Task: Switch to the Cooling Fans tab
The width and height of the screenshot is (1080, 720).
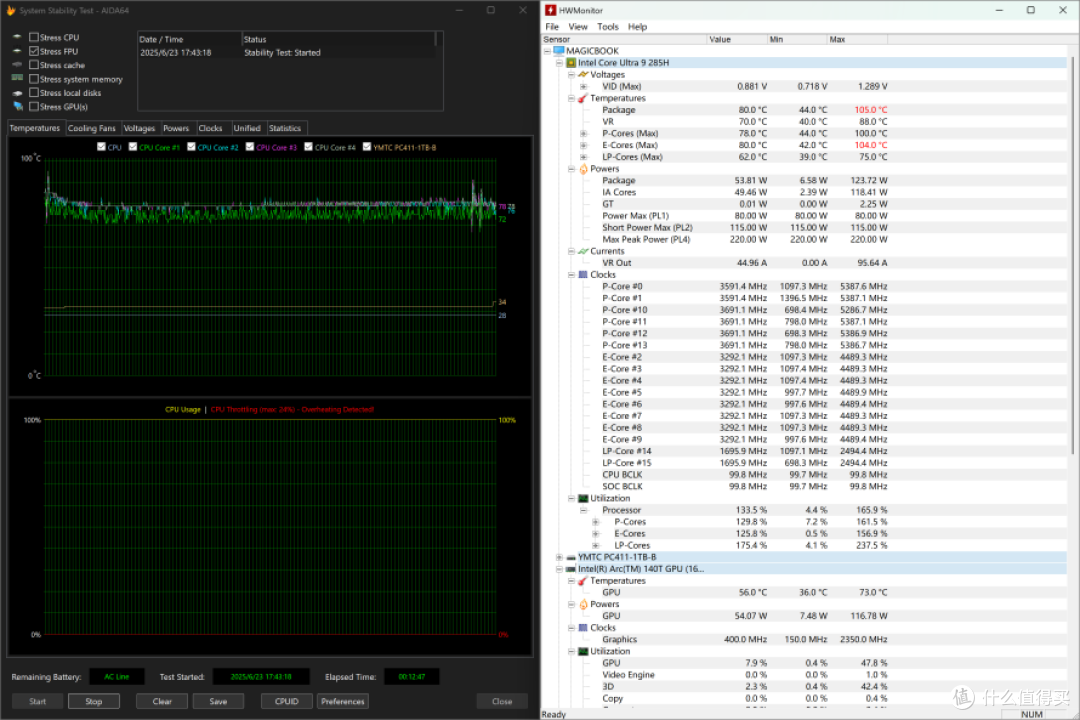Action: 92,128
